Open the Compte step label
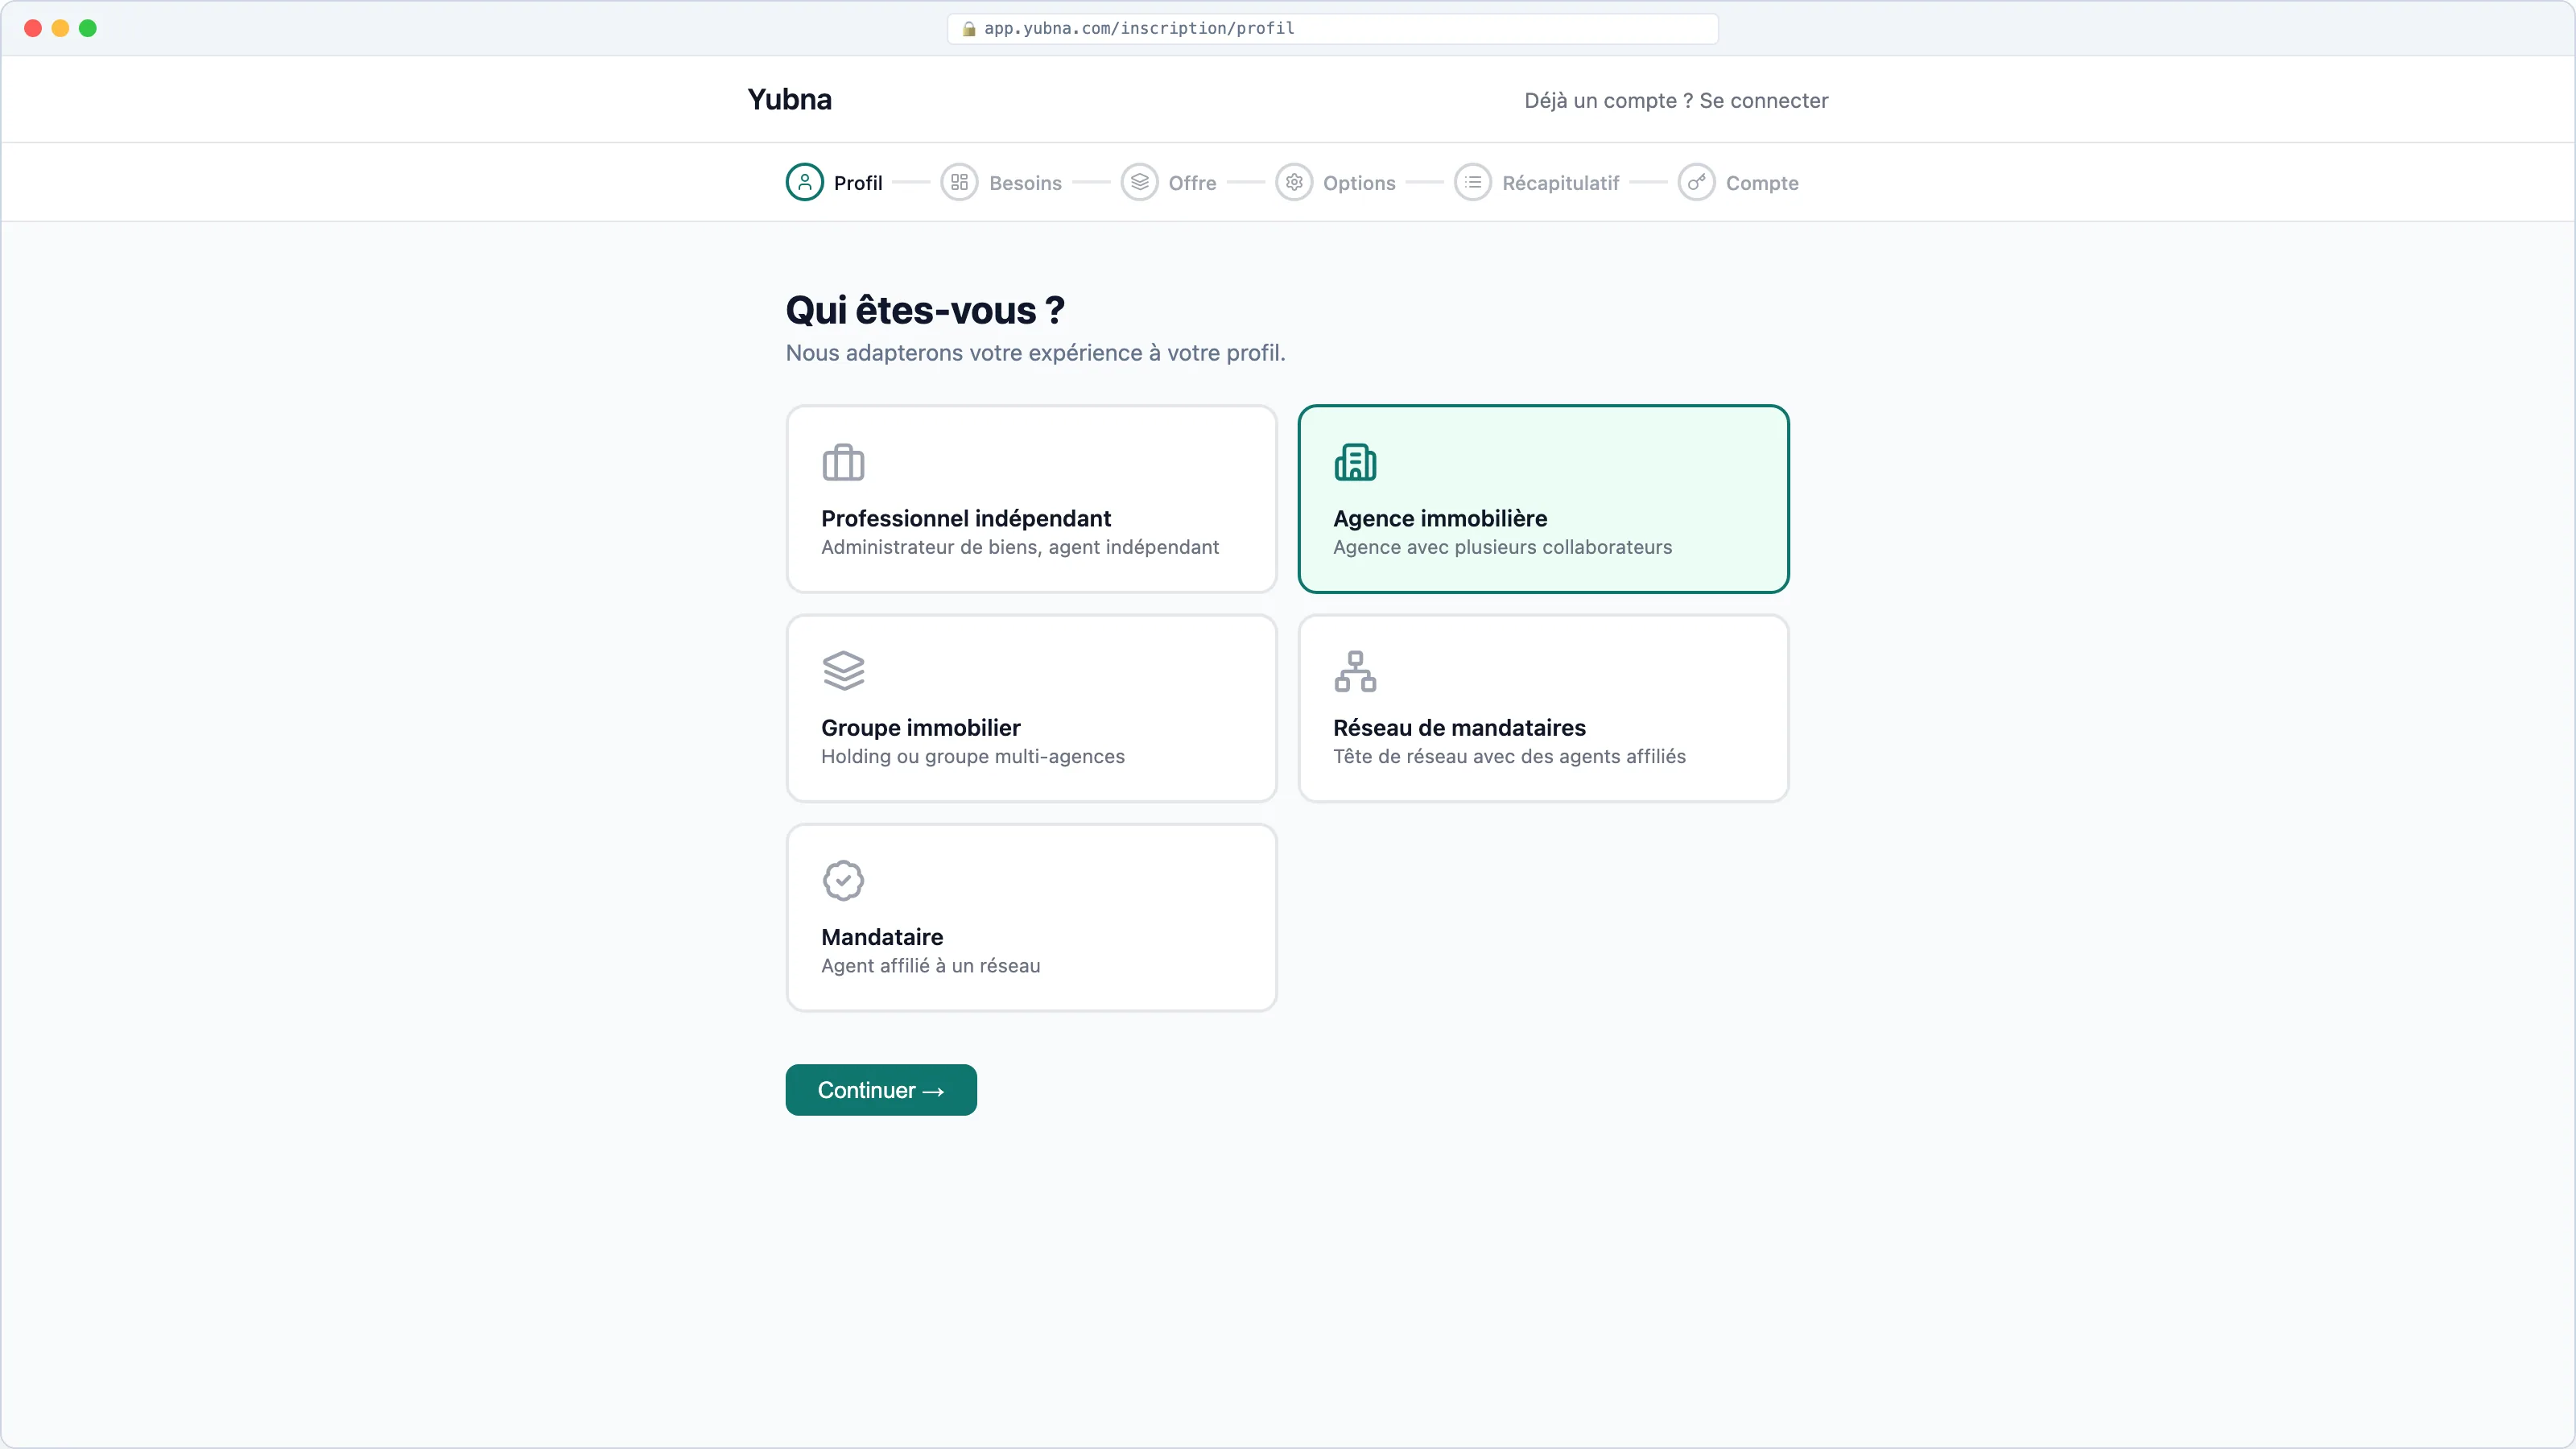Viewport: 2576px width, 1449px height. tap(1762, 183)
